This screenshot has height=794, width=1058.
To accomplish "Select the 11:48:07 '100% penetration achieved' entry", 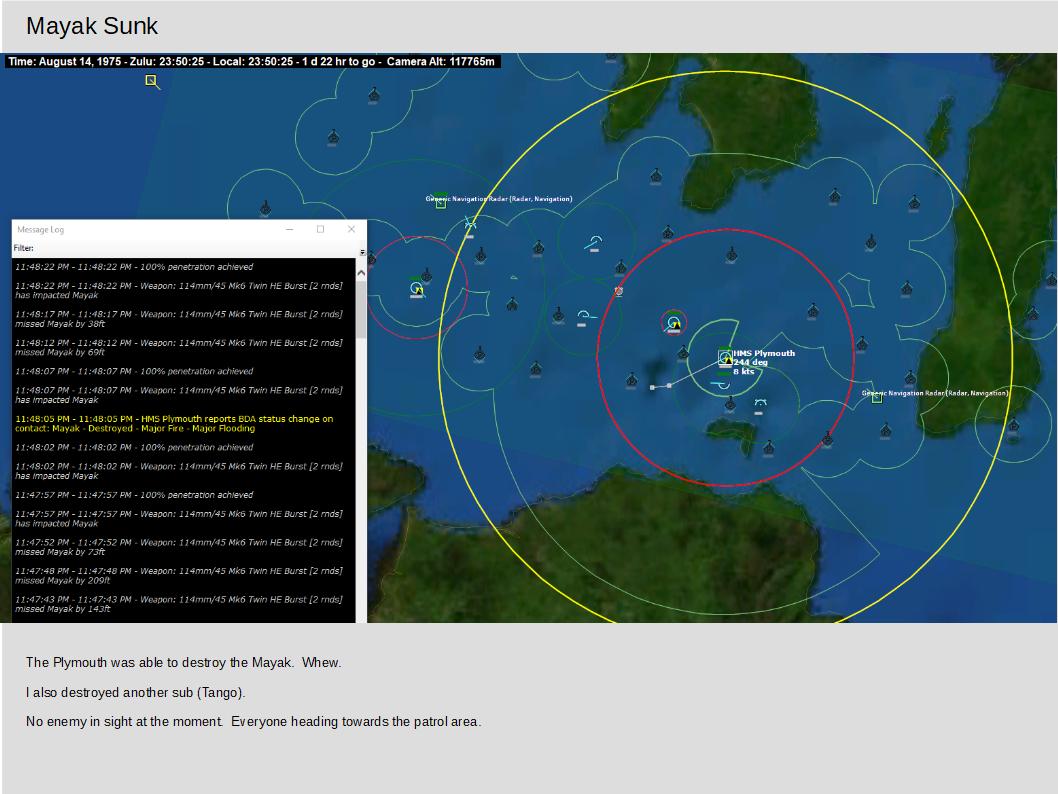I will (134, 372).
